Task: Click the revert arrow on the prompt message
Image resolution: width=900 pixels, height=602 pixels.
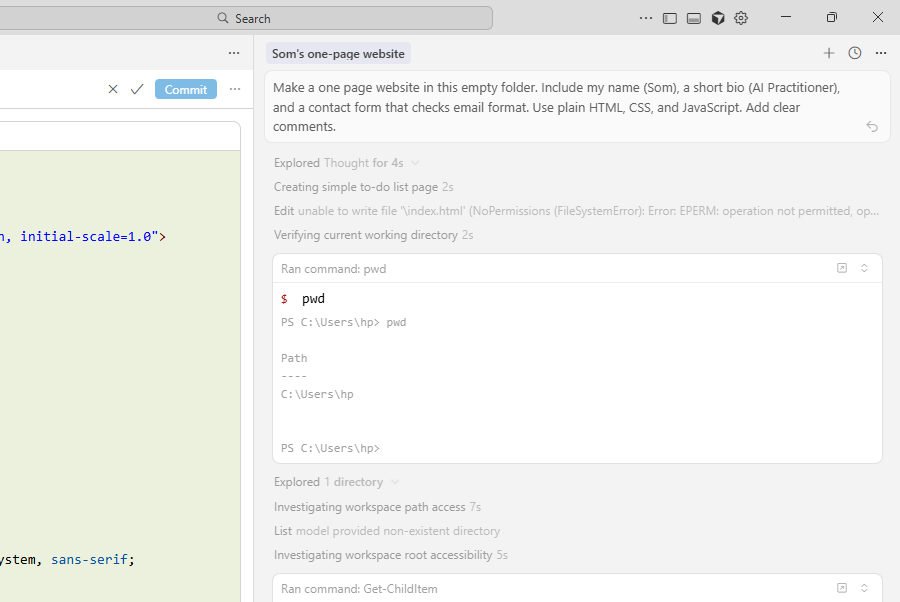Action: [x=872, y=127]
